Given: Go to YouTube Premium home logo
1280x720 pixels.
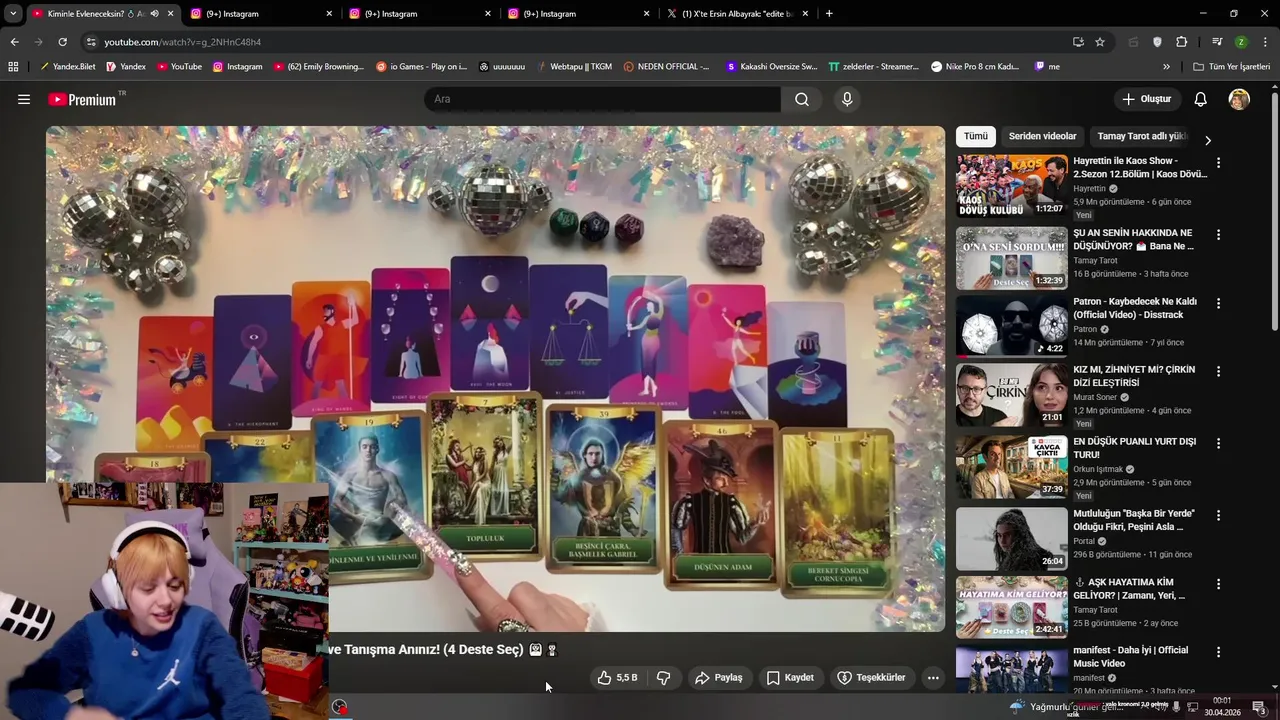Looking at the screenshot, I should click(x=82, y=99).
